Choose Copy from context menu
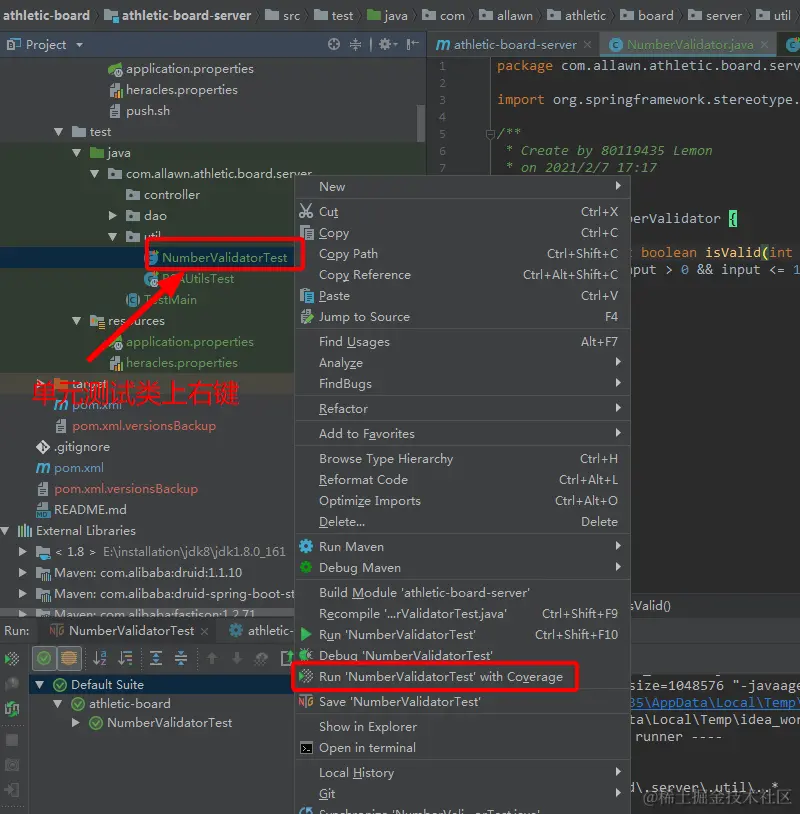 [463, 233]
